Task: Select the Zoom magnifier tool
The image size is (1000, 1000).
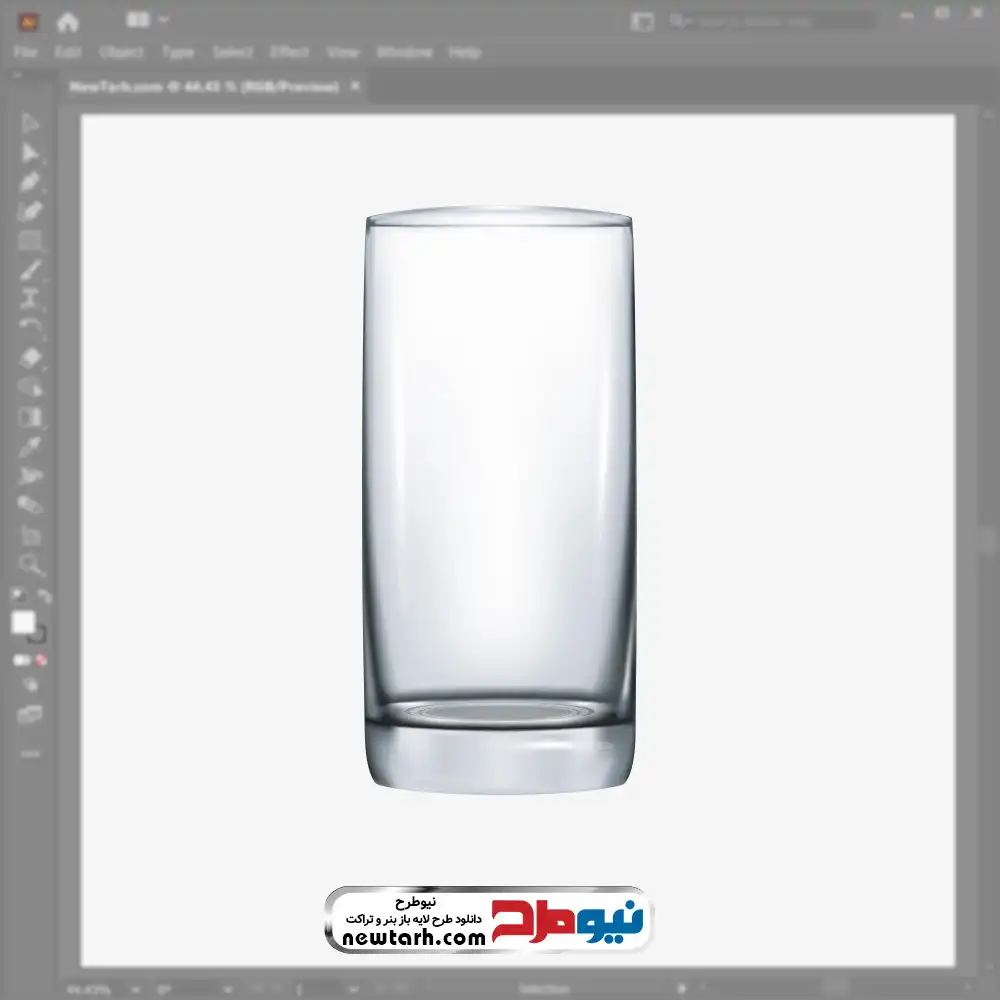Action: click(31, 565)
